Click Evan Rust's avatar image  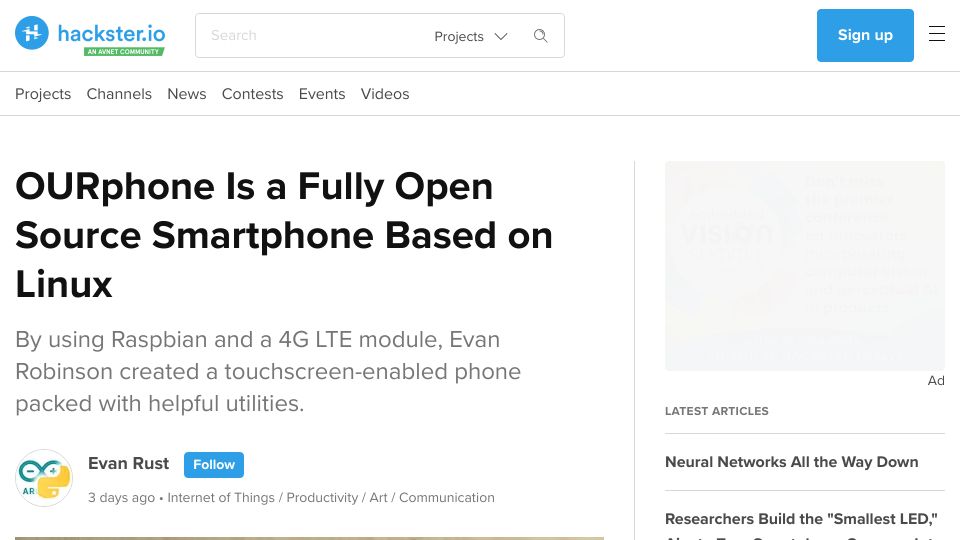click(44, 478)
